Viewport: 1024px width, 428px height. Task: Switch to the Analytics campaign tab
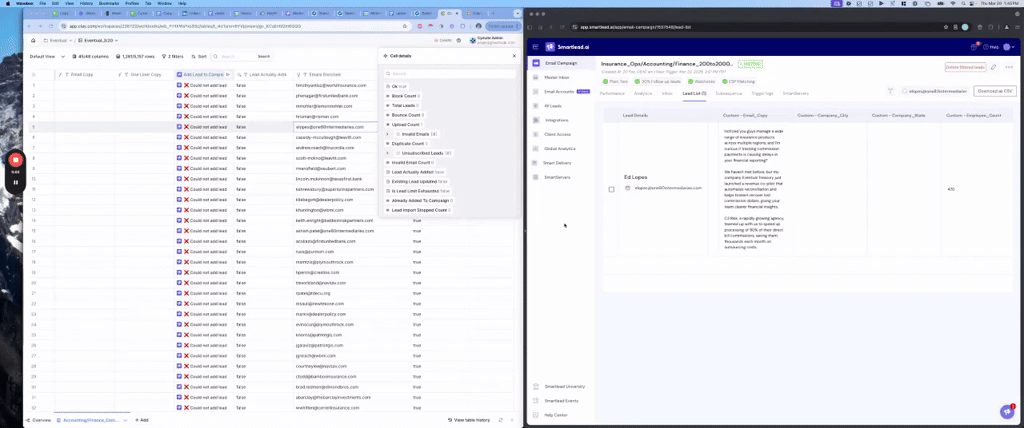(x=642, y=93)
